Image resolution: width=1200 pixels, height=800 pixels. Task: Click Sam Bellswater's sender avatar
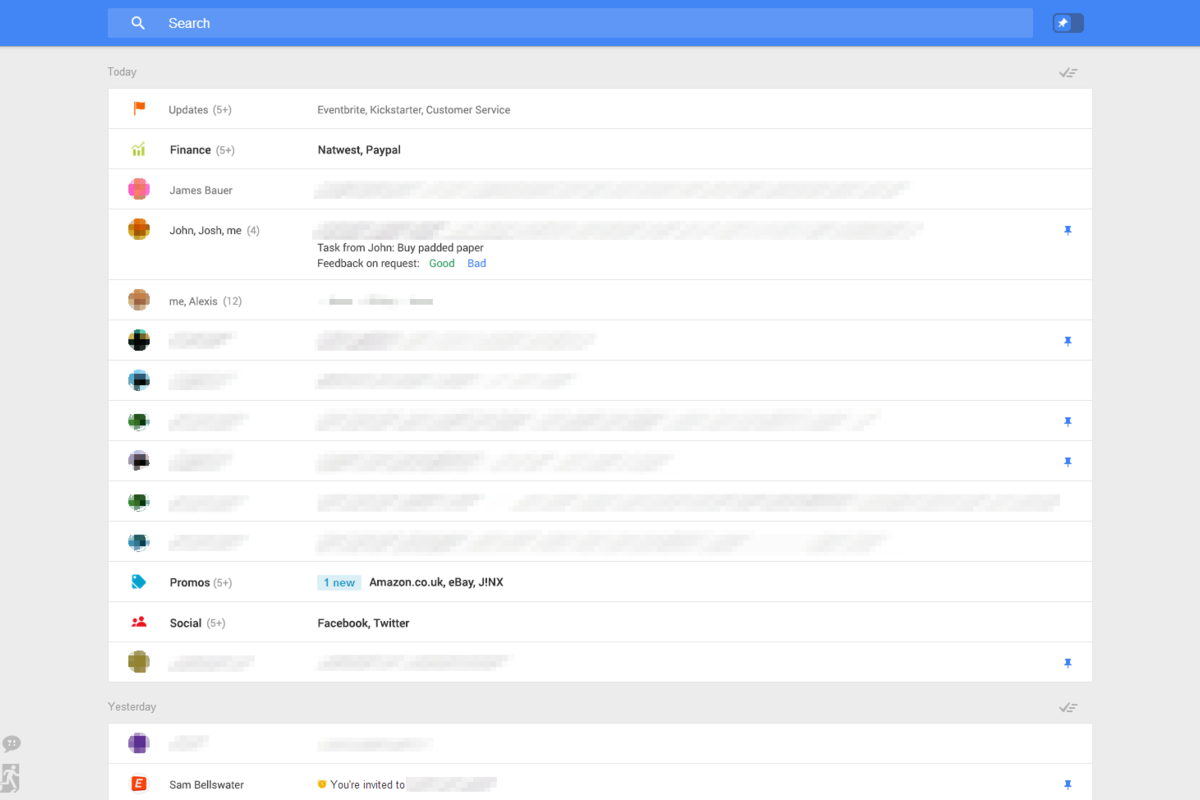coord(139,784)
